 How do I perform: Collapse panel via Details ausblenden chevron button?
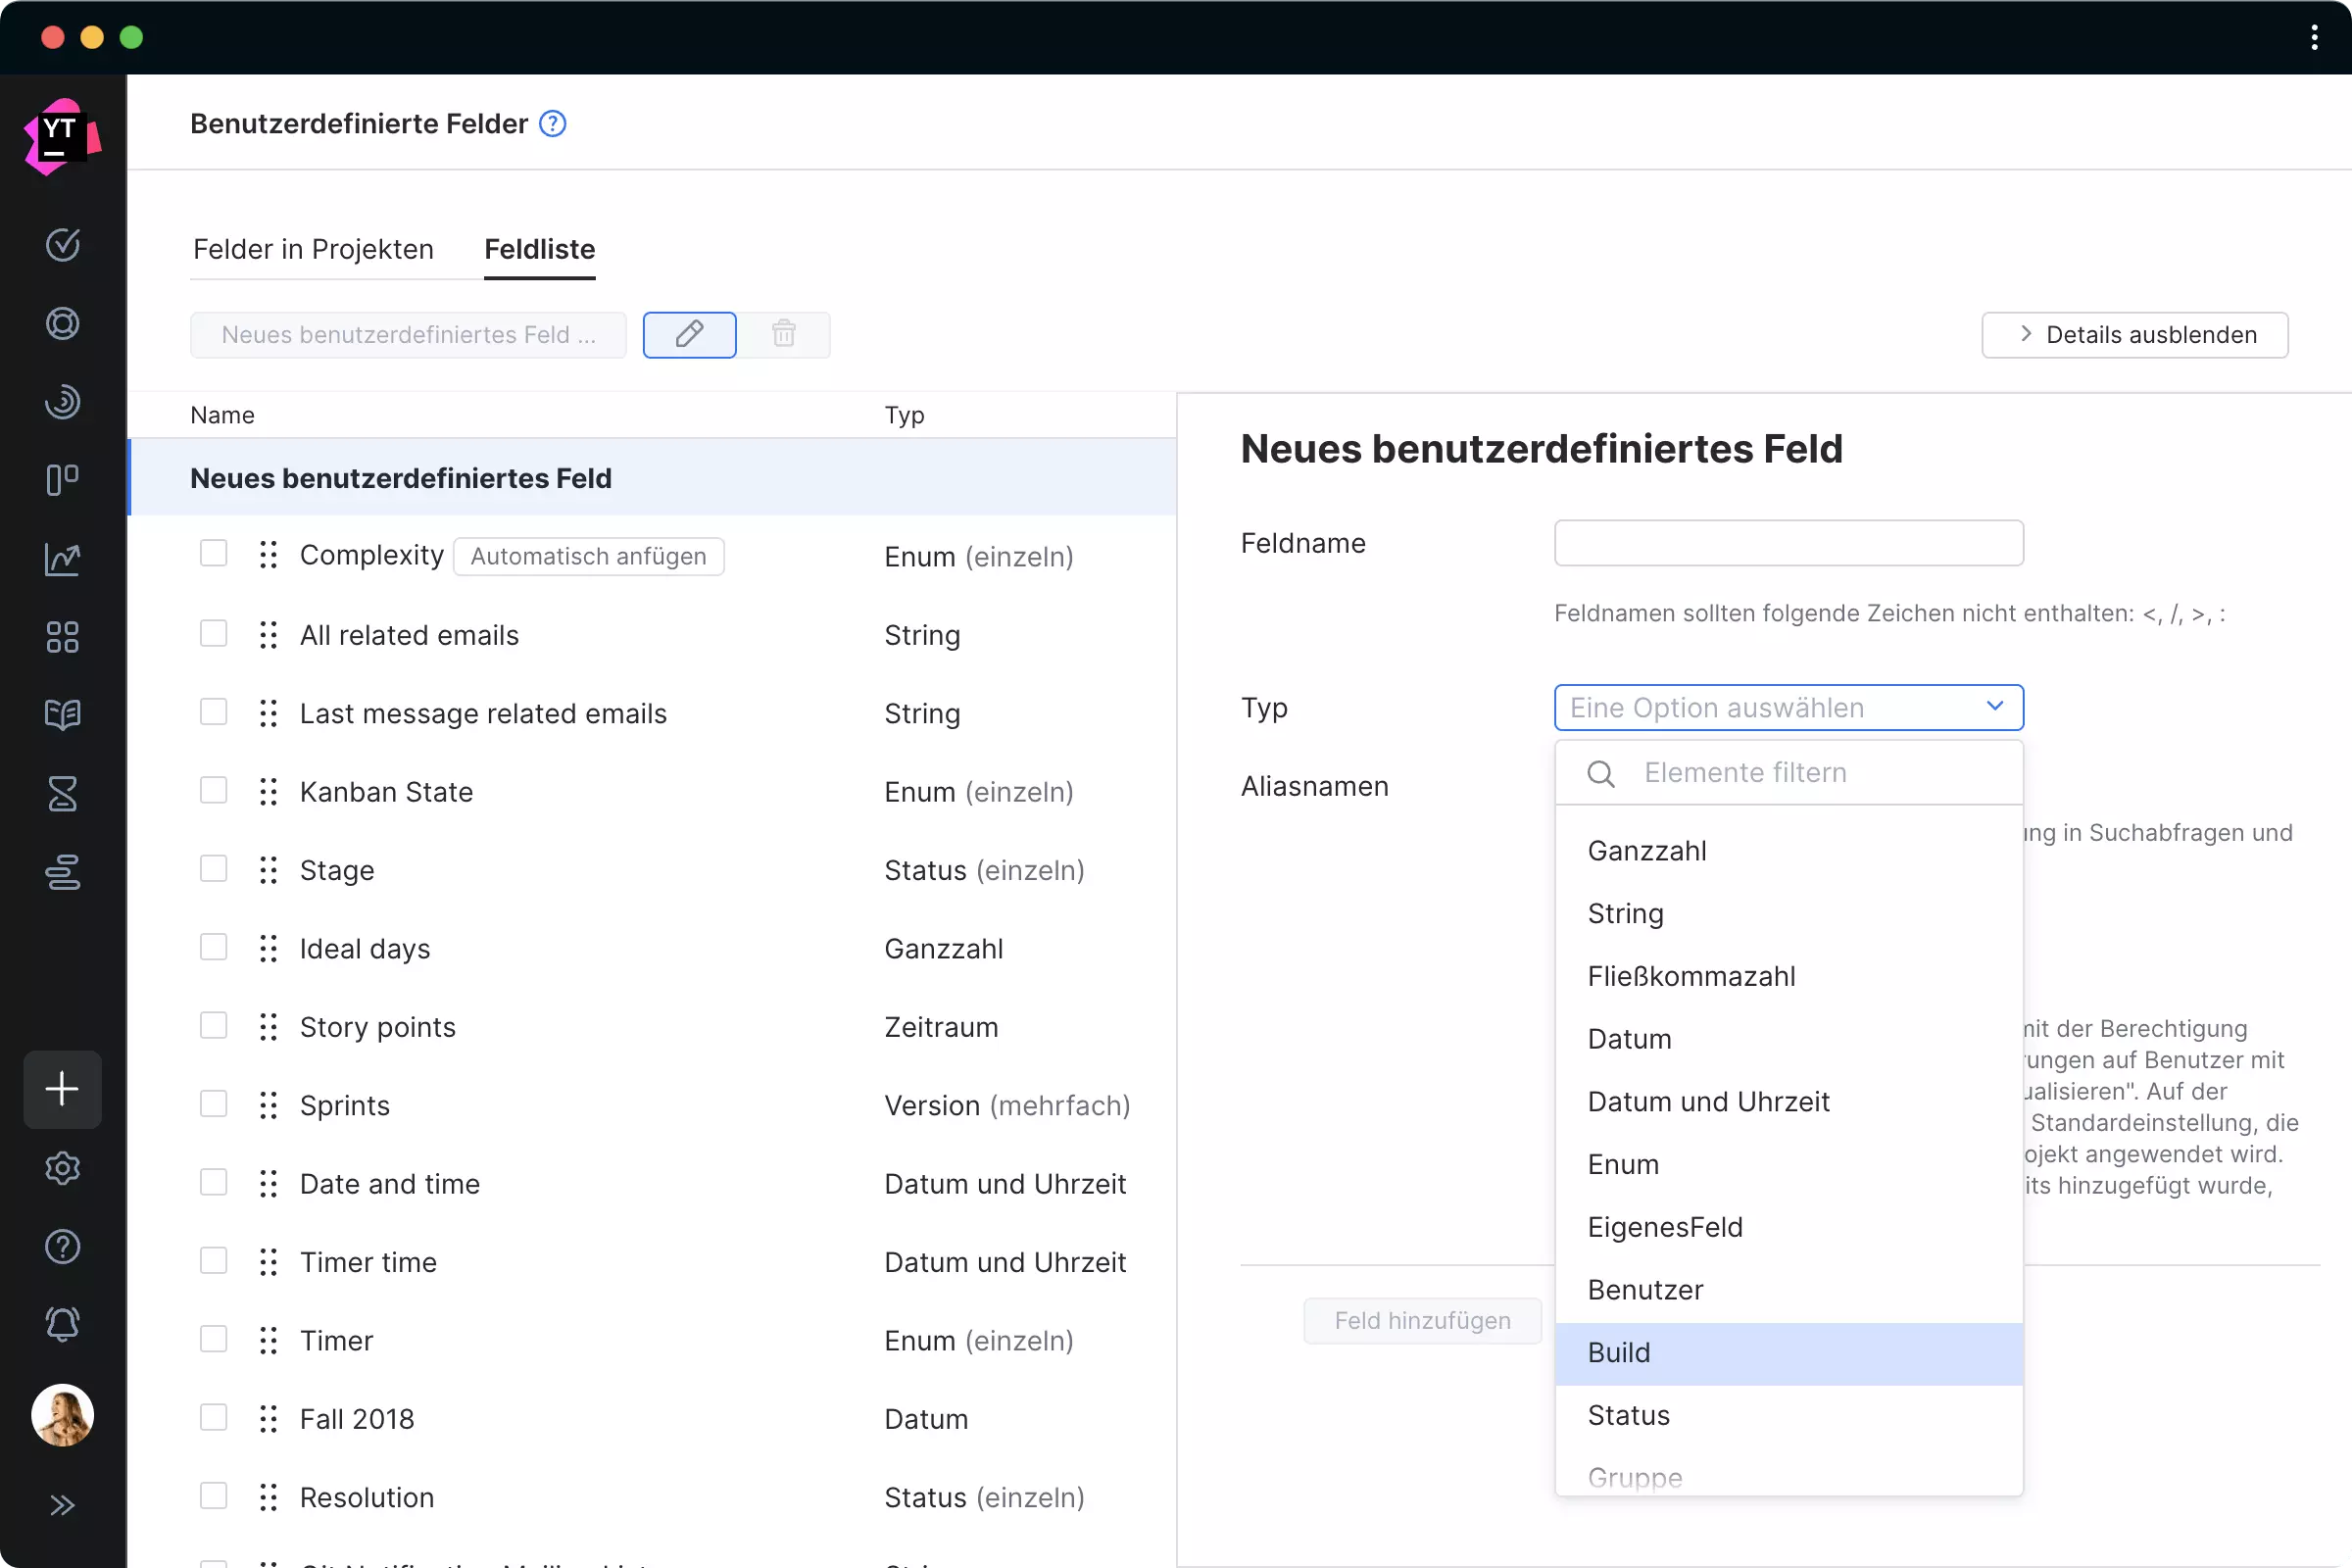click(2134, 334)
